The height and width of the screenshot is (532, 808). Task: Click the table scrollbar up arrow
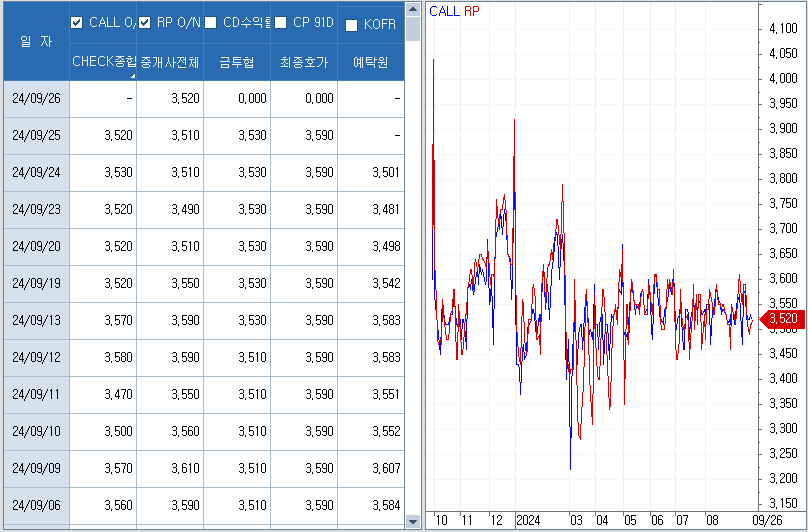click(x=412, y=8)
